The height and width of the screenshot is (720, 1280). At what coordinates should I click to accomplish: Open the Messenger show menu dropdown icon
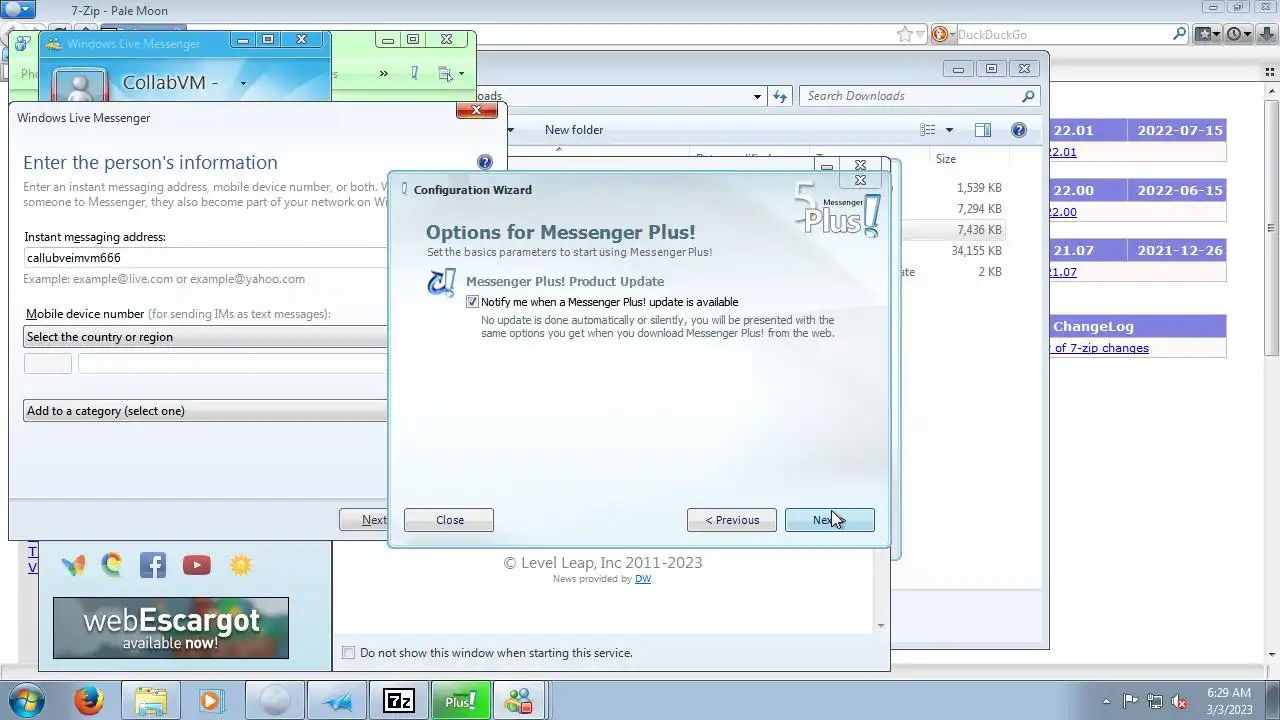[451, 74]
